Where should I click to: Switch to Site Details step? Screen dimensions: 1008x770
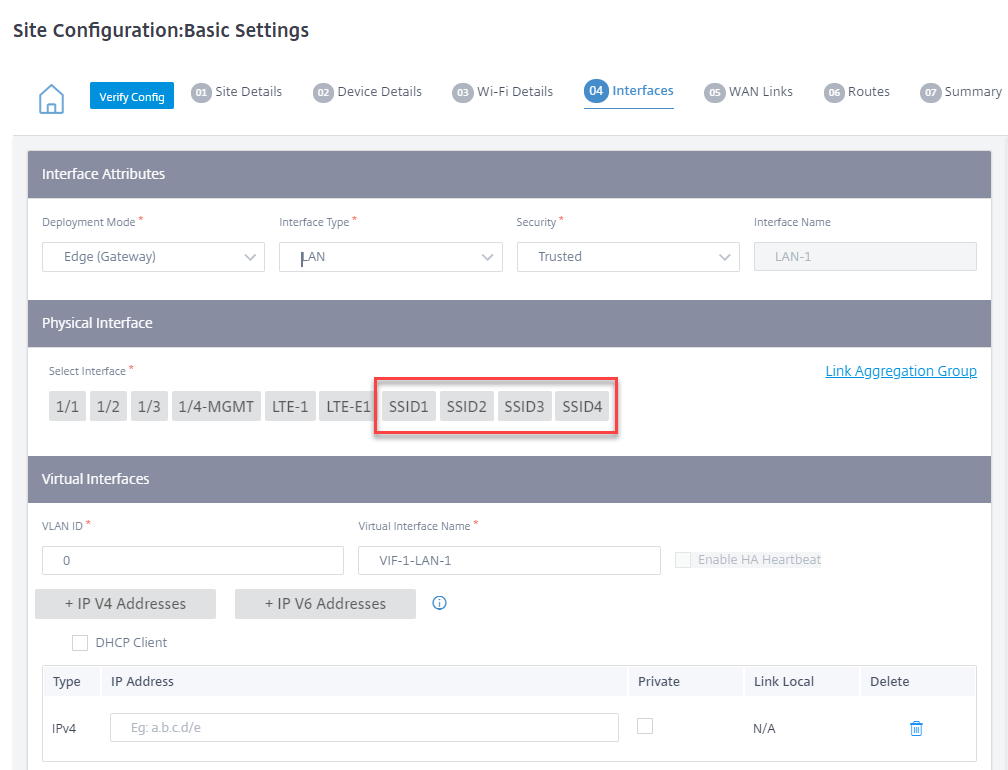click(x=237, y=92)
